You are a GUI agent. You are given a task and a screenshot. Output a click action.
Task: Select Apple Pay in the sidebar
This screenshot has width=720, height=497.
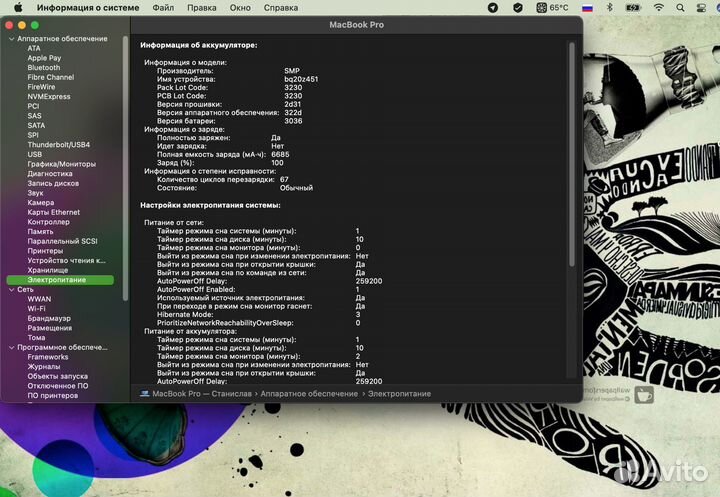tap(44, 58)
